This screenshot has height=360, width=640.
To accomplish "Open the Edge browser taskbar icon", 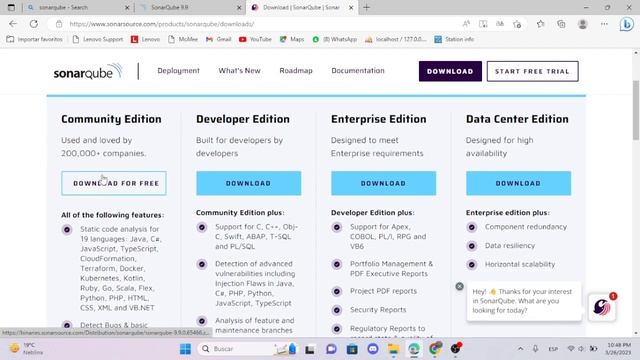I will click(414, 349).
